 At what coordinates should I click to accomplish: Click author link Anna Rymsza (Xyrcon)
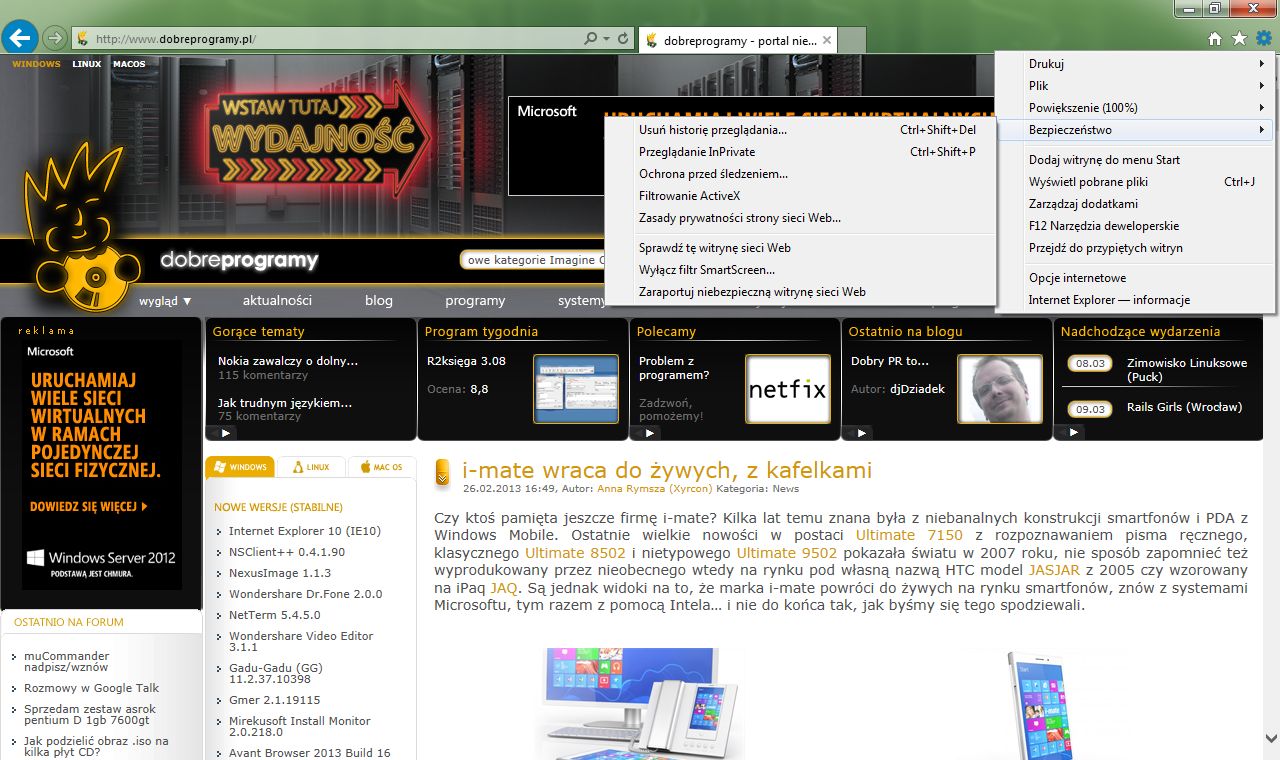(654, 489)
